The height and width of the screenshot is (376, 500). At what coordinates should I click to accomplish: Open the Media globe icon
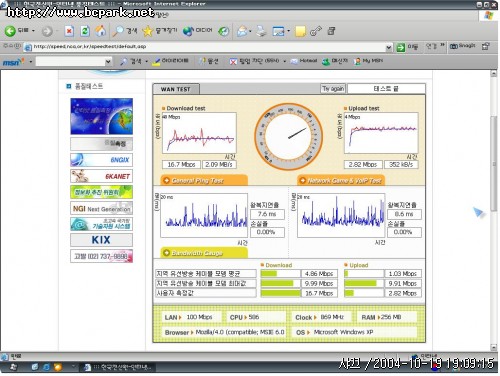(x=197, y=31)
